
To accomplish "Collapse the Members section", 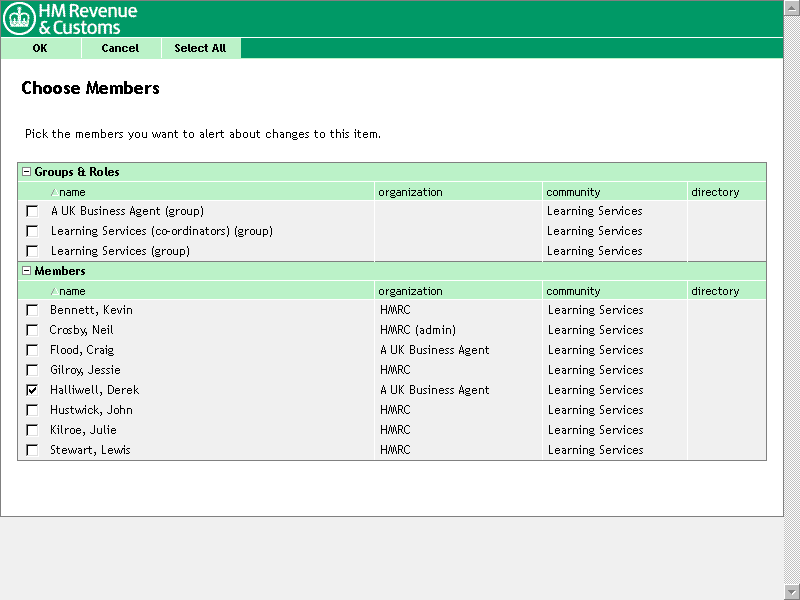I will pos(27,271).
